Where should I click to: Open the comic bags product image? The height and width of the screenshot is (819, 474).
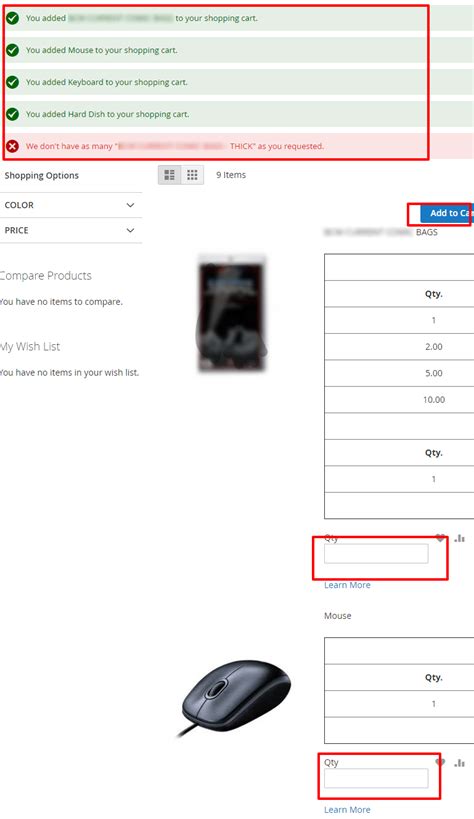click(x=232, y=312)
